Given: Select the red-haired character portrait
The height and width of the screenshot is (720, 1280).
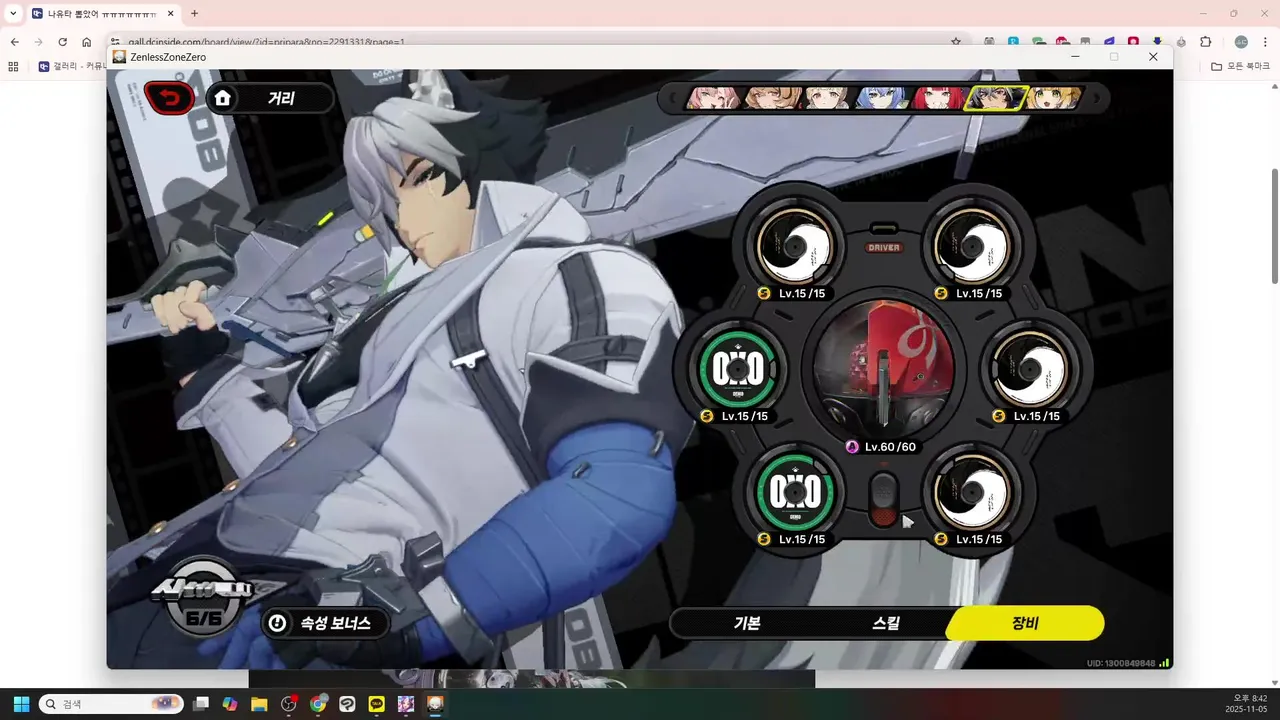Looking at the screenshot, I should (940, 98).
